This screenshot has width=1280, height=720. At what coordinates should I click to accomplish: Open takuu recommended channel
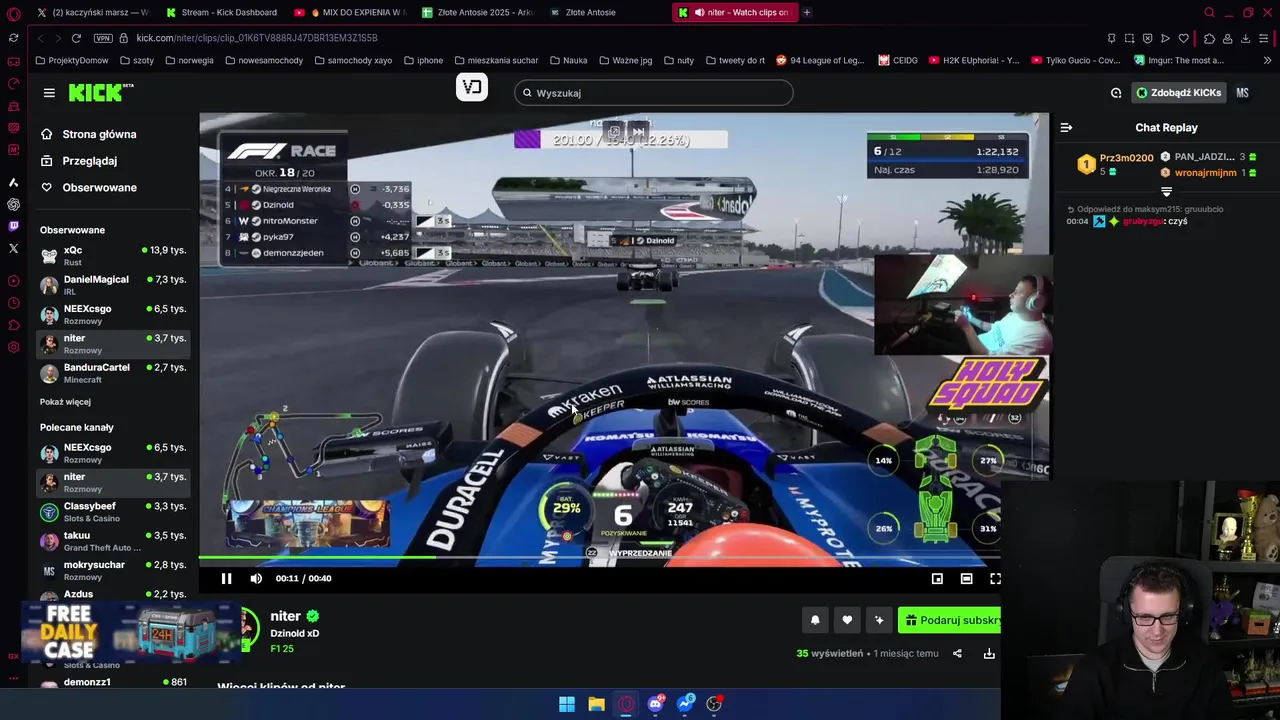[113, 541]
